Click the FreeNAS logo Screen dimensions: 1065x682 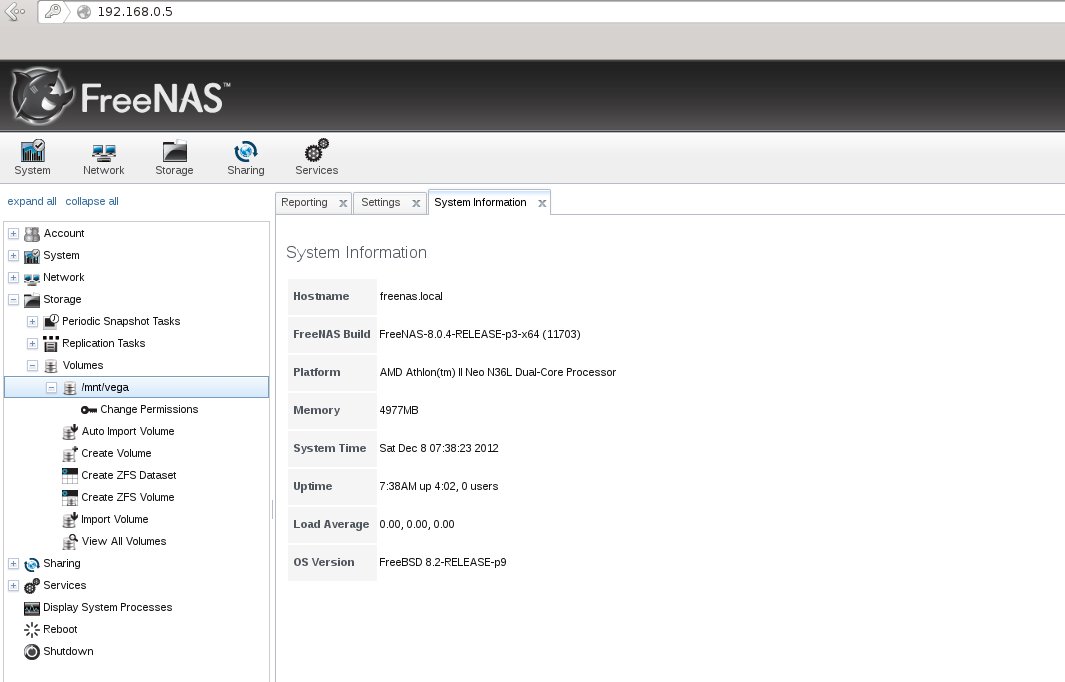(x=121, y=96)
